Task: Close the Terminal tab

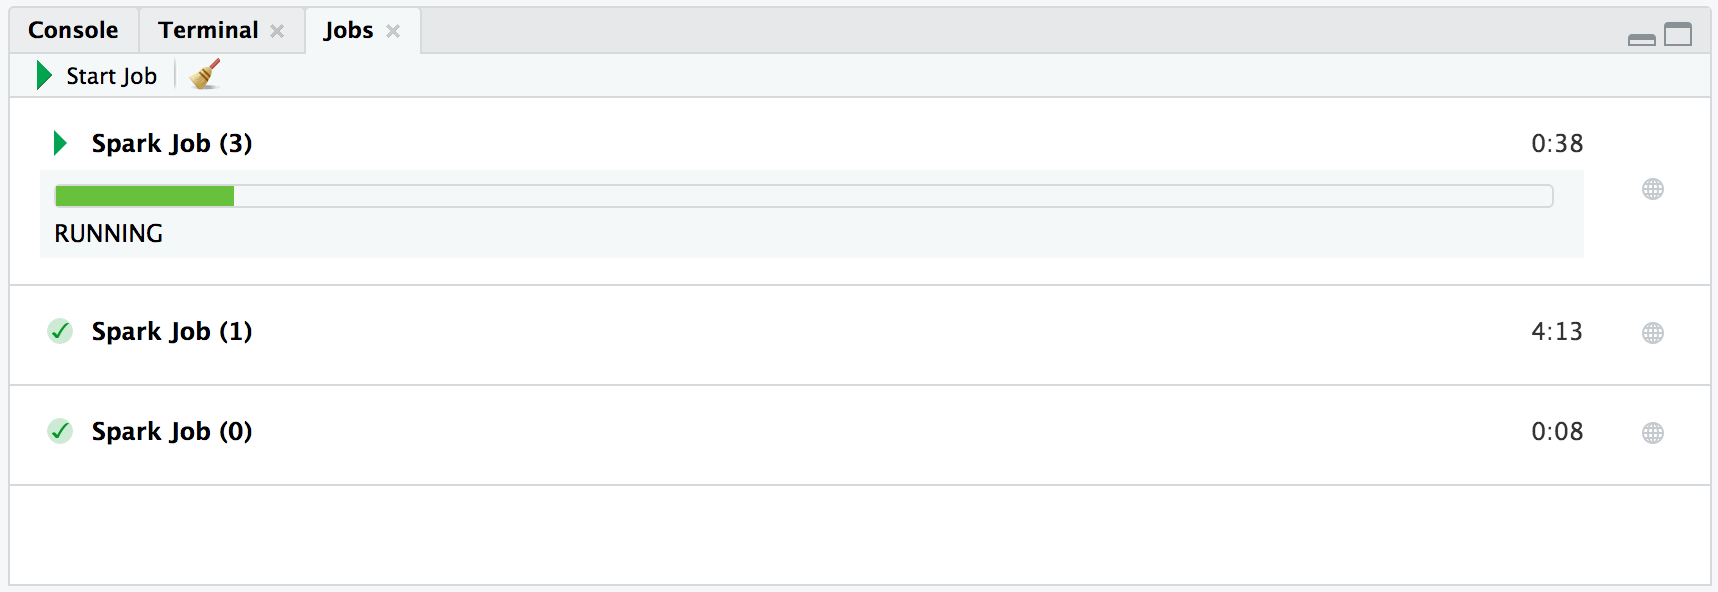Action: (x=277, y=30)
